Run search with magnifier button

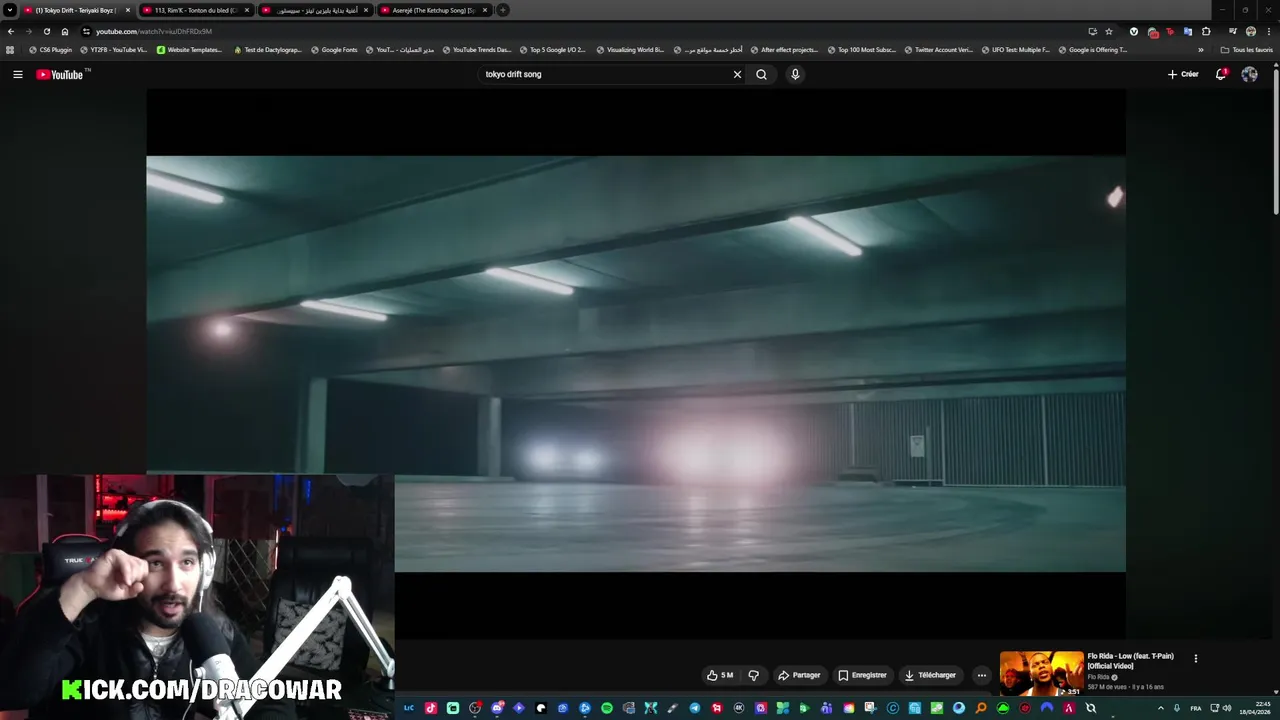[761, 74]
